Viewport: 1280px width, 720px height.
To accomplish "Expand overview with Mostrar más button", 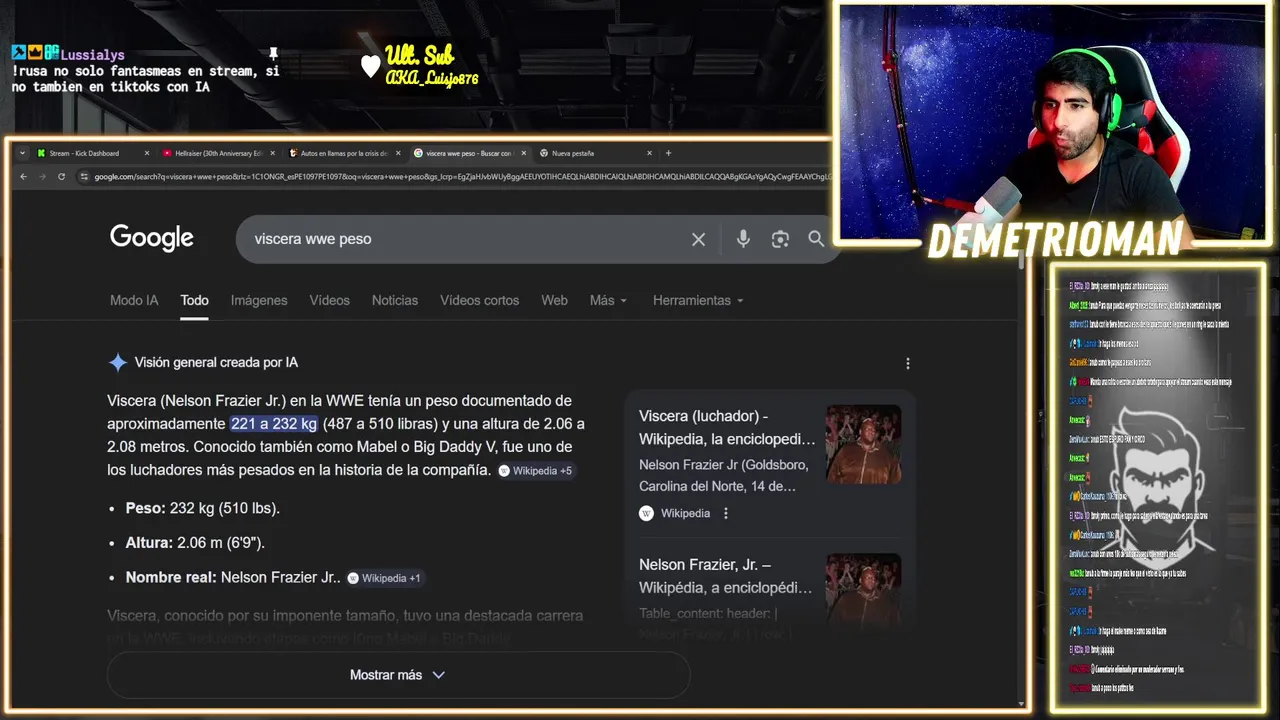I will [x=398, y=675].
